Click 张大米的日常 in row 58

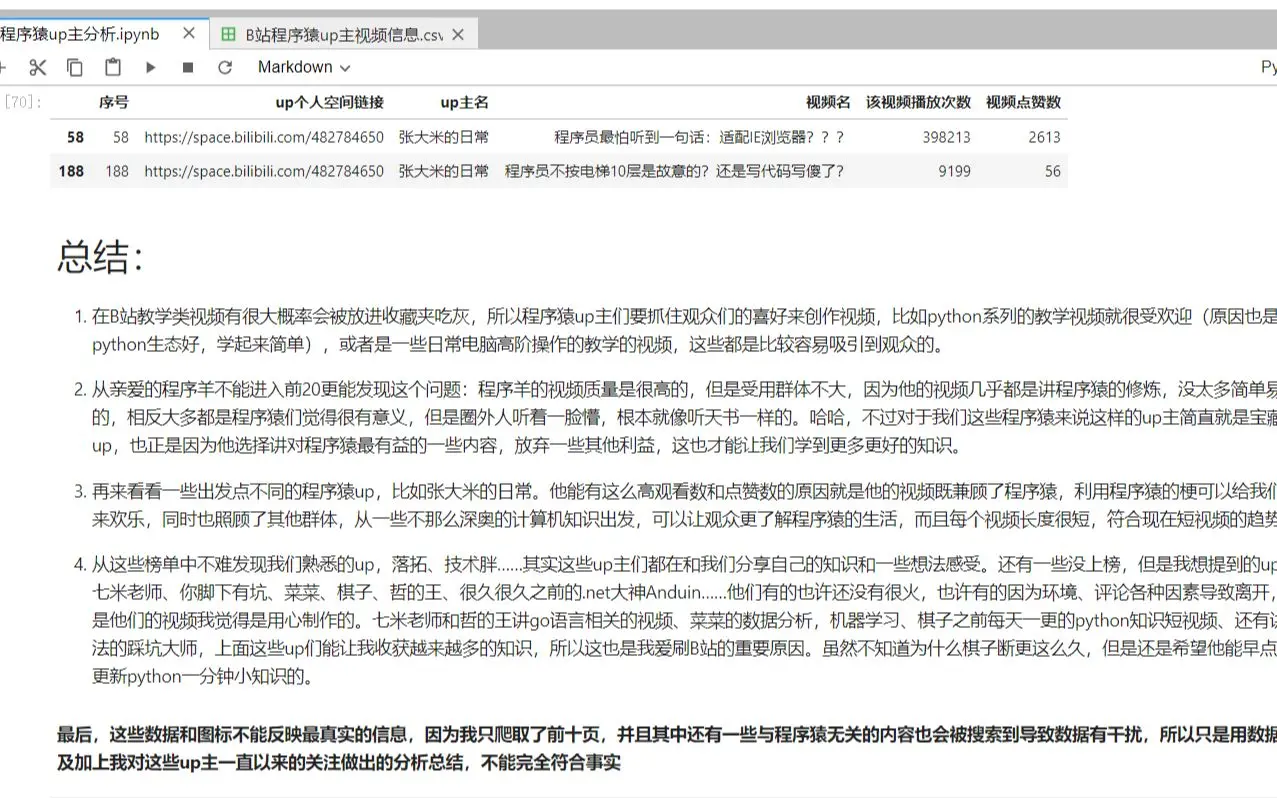[444, 137]
